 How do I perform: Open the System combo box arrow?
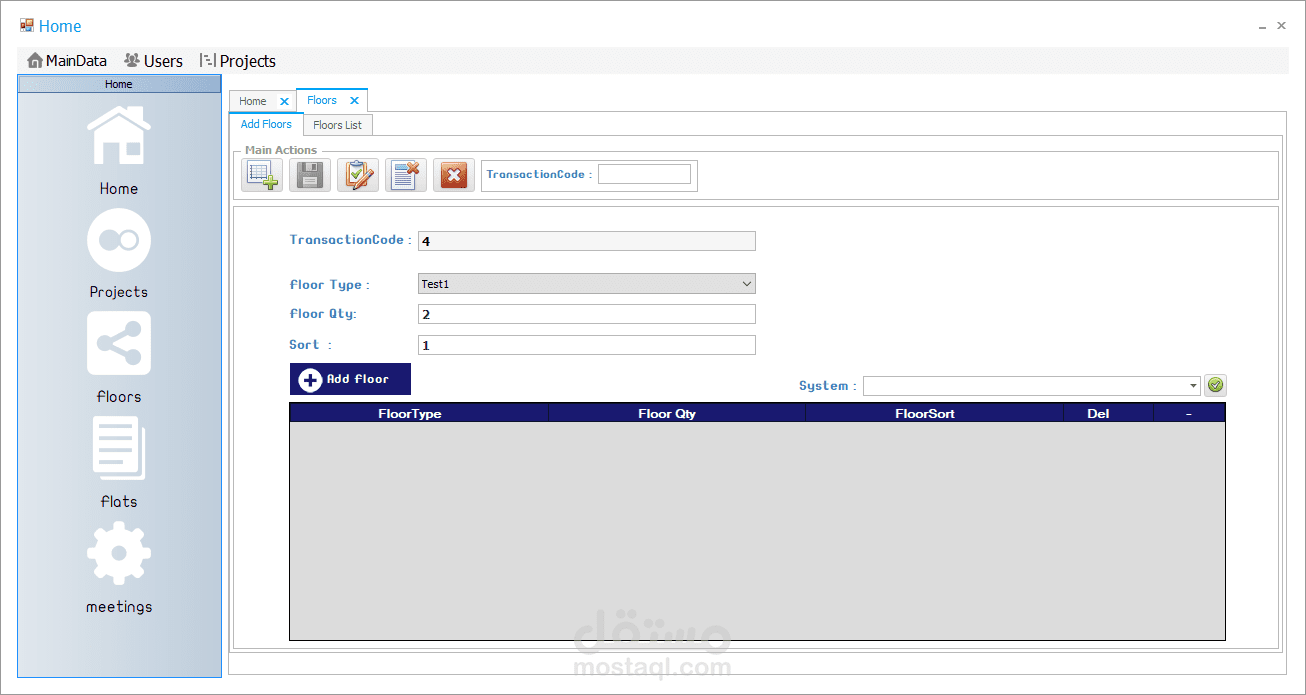pos(1194,386)
